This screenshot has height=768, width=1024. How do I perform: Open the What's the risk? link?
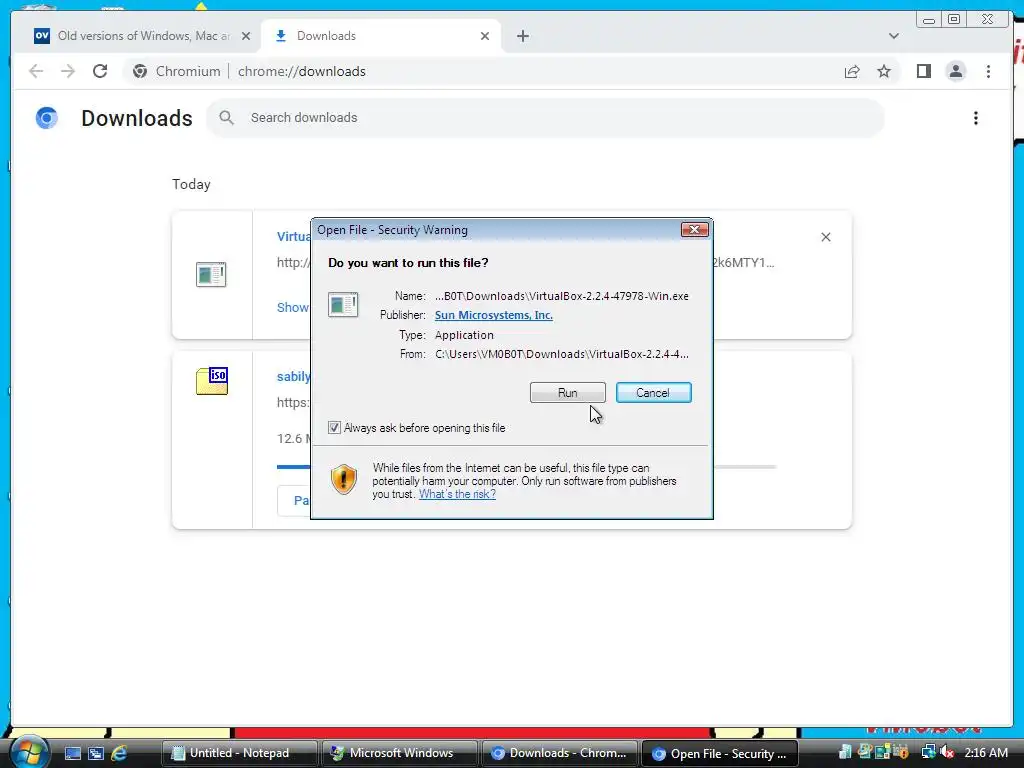457,494
